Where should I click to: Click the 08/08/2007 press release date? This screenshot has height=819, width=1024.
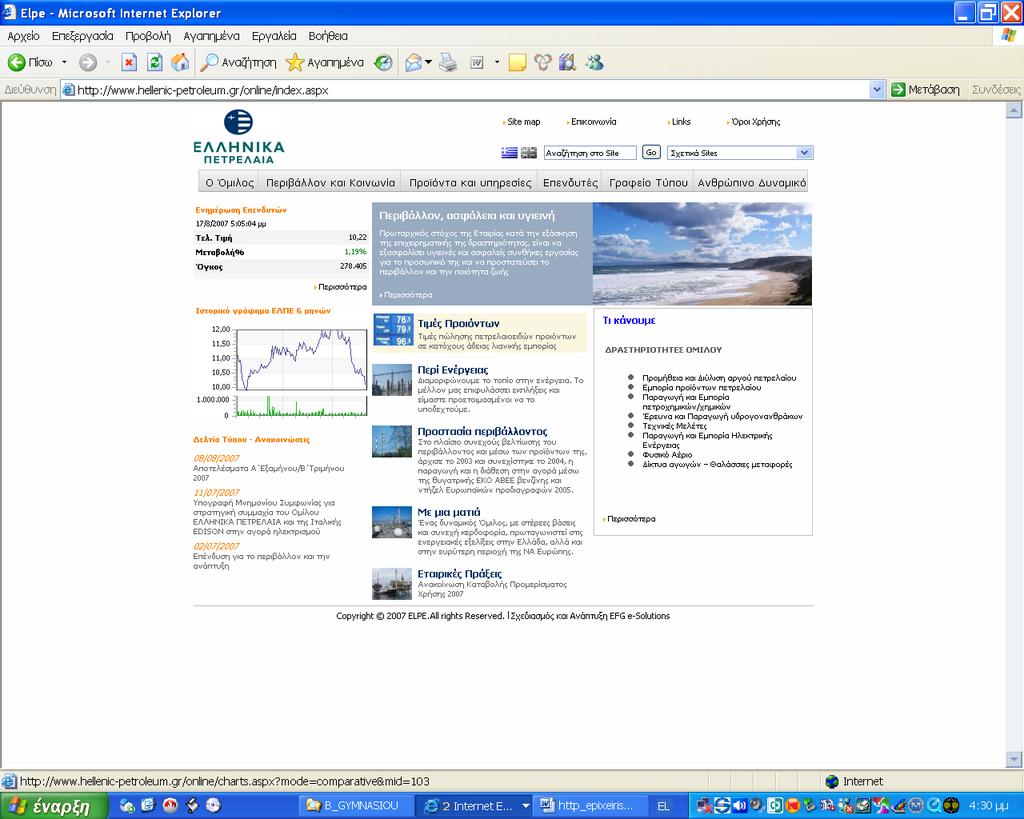[x=216, y=458]
